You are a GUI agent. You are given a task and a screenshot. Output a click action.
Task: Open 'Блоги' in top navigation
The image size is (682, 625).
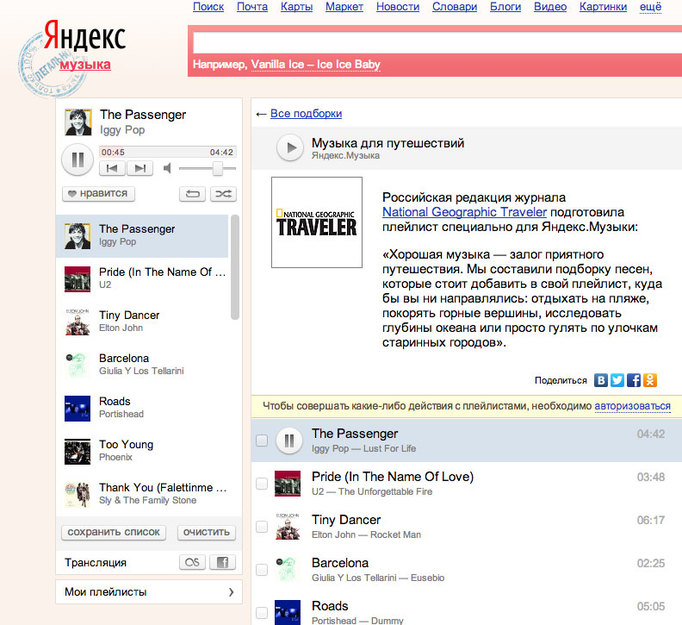pyautogui.click(x=505, y=7)
